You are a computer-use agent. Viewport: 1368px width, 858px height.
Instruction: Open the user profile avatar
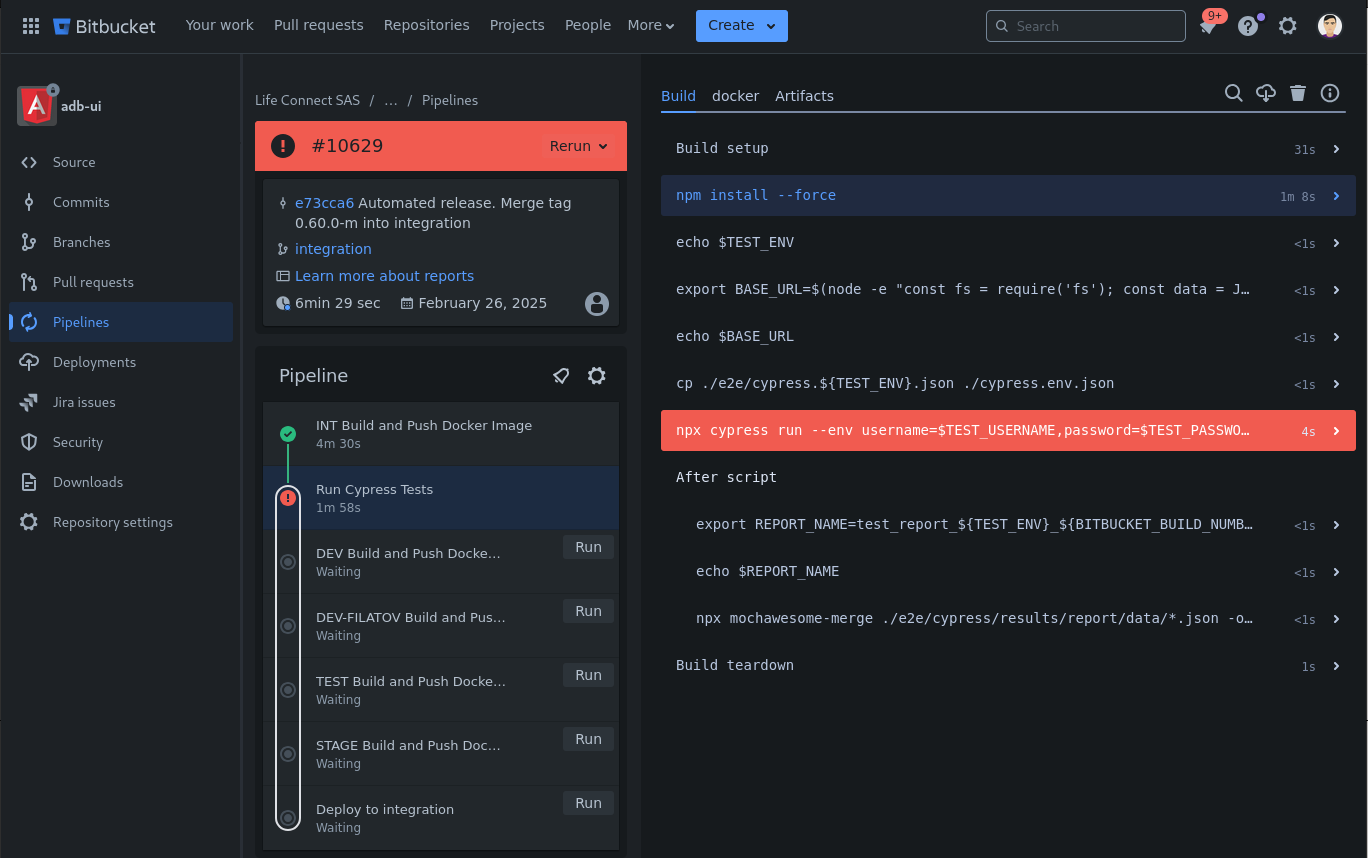click(x=1330, y=26)
